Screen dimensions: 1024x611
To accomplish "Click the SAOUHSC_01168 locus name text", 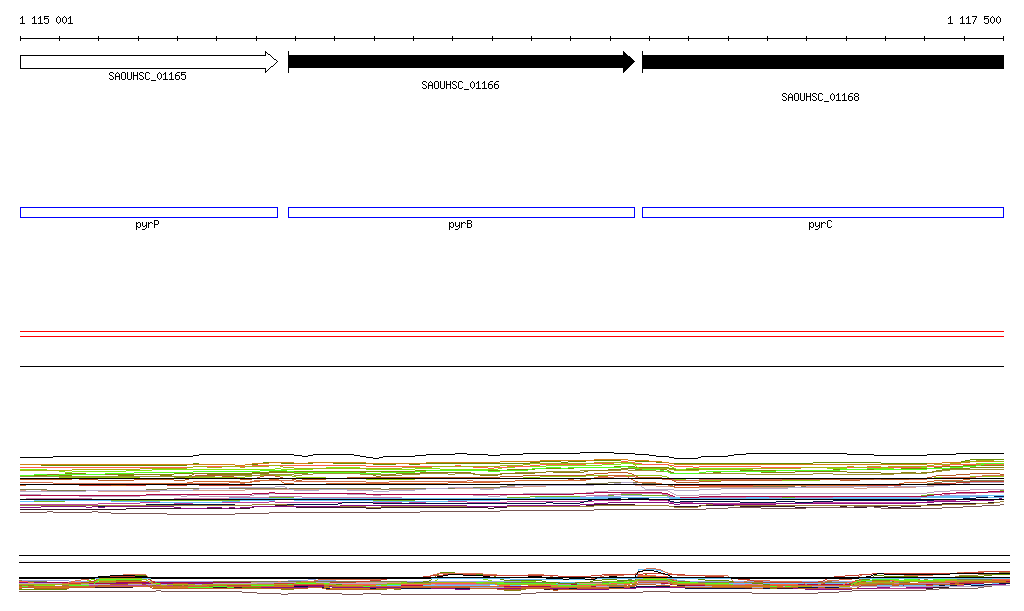I will tap(820, 98).
